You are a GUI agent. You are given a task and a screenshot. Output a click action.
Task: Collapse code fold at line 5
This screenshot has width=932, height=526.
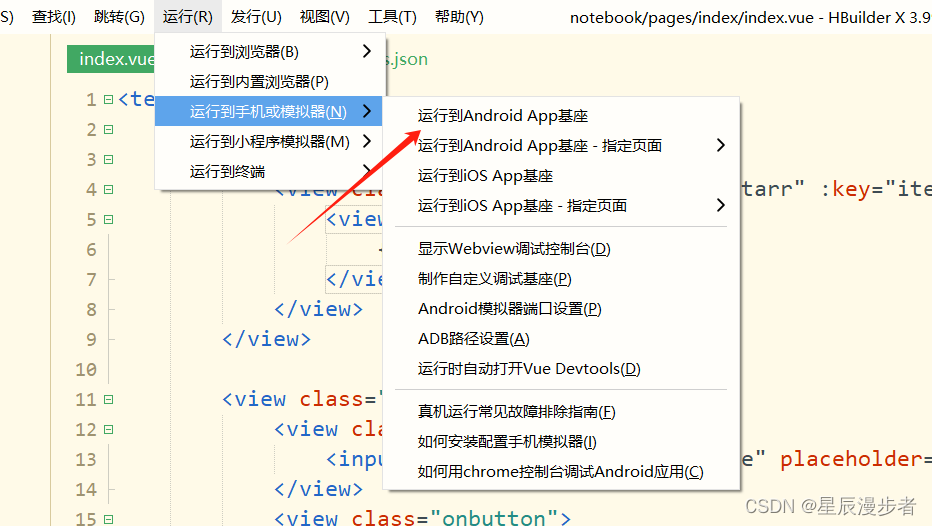[108, 219]
